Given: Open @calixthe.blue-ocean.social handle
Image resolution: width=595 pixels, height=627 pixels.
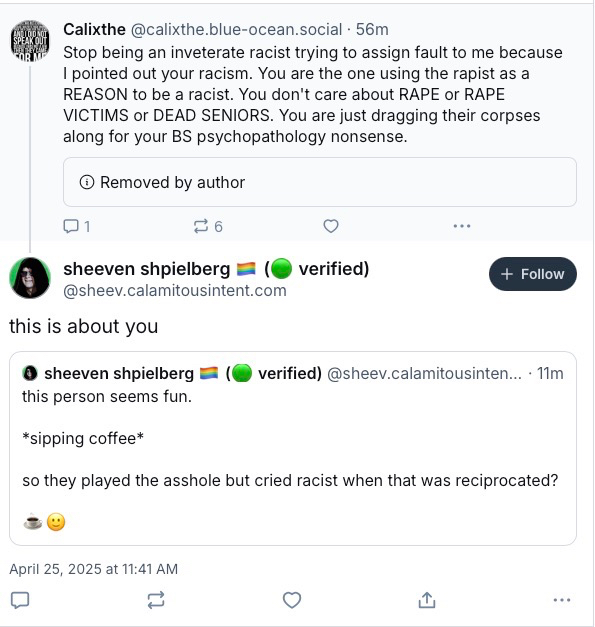Looking at the screenshot, I should [x=236, y=30].
